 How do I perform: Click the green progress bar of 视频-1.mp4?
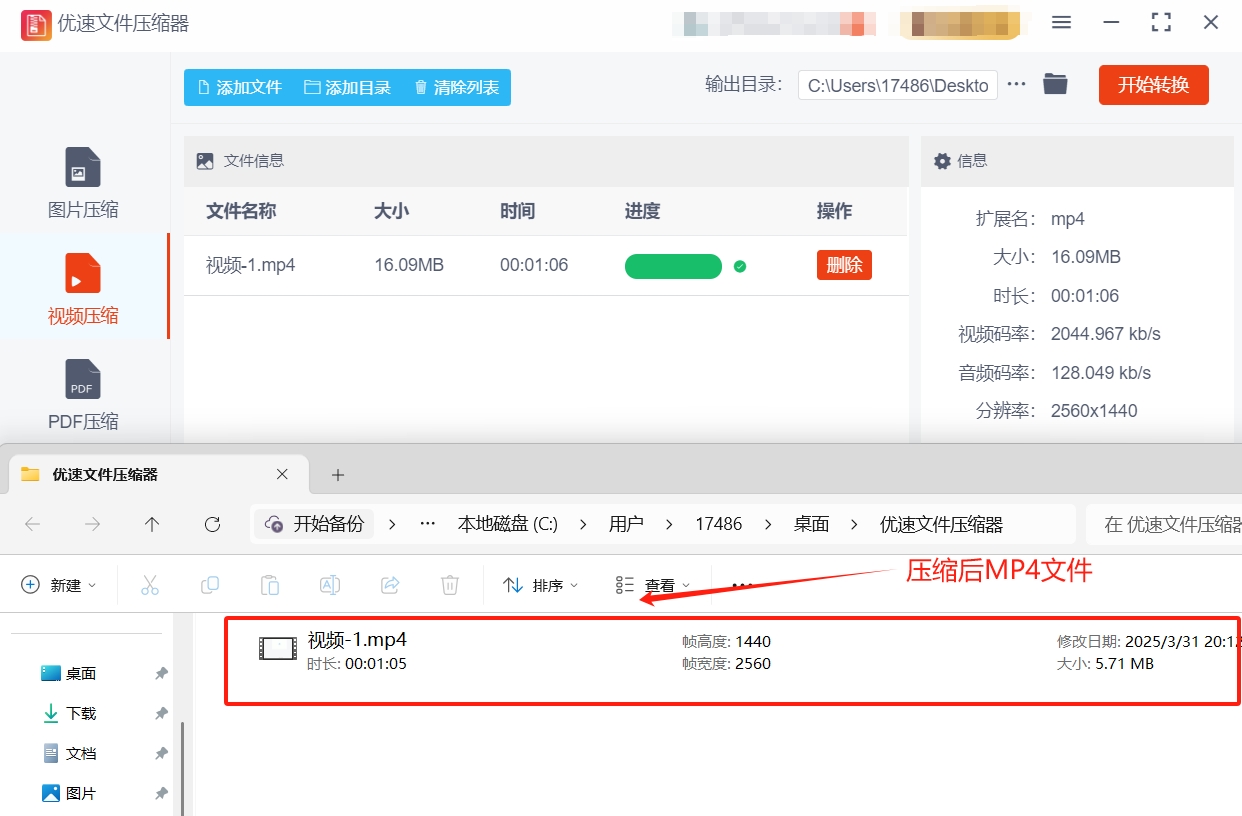click(x=673, y=266)
